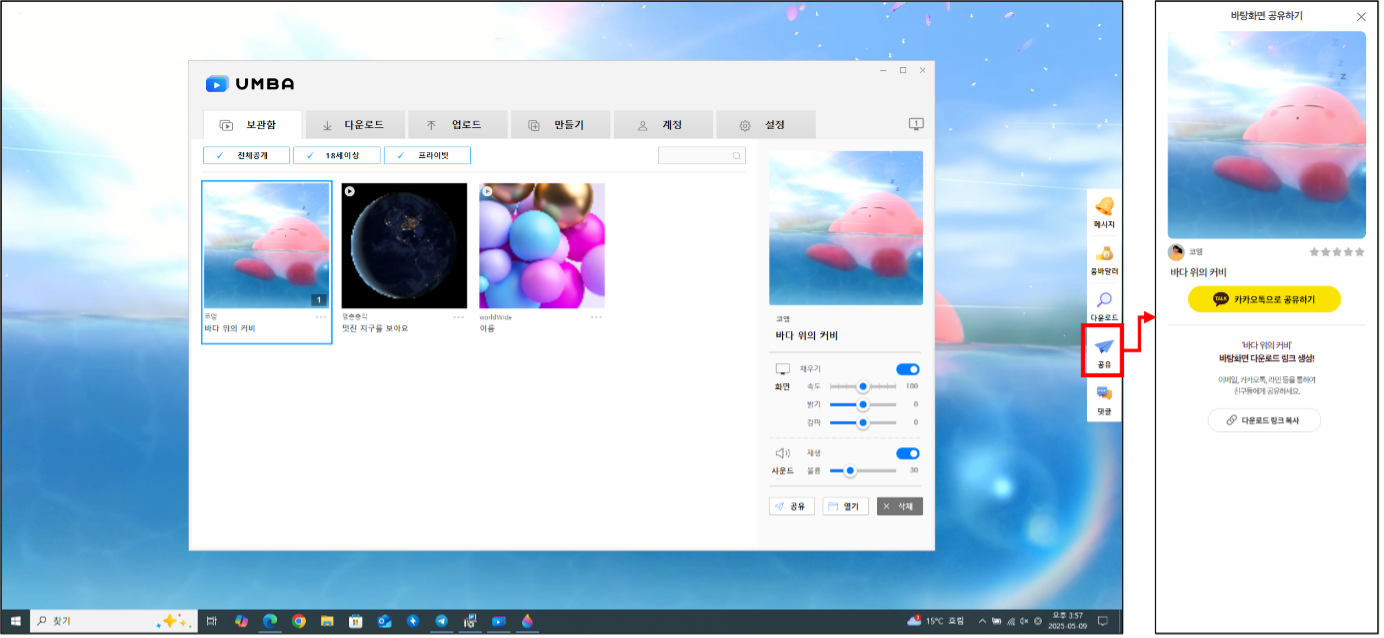Close the 바탕화면 공유하기 panel
Image resolution: width=1384 pixels, height=638 pixels.
point(1360,16)
